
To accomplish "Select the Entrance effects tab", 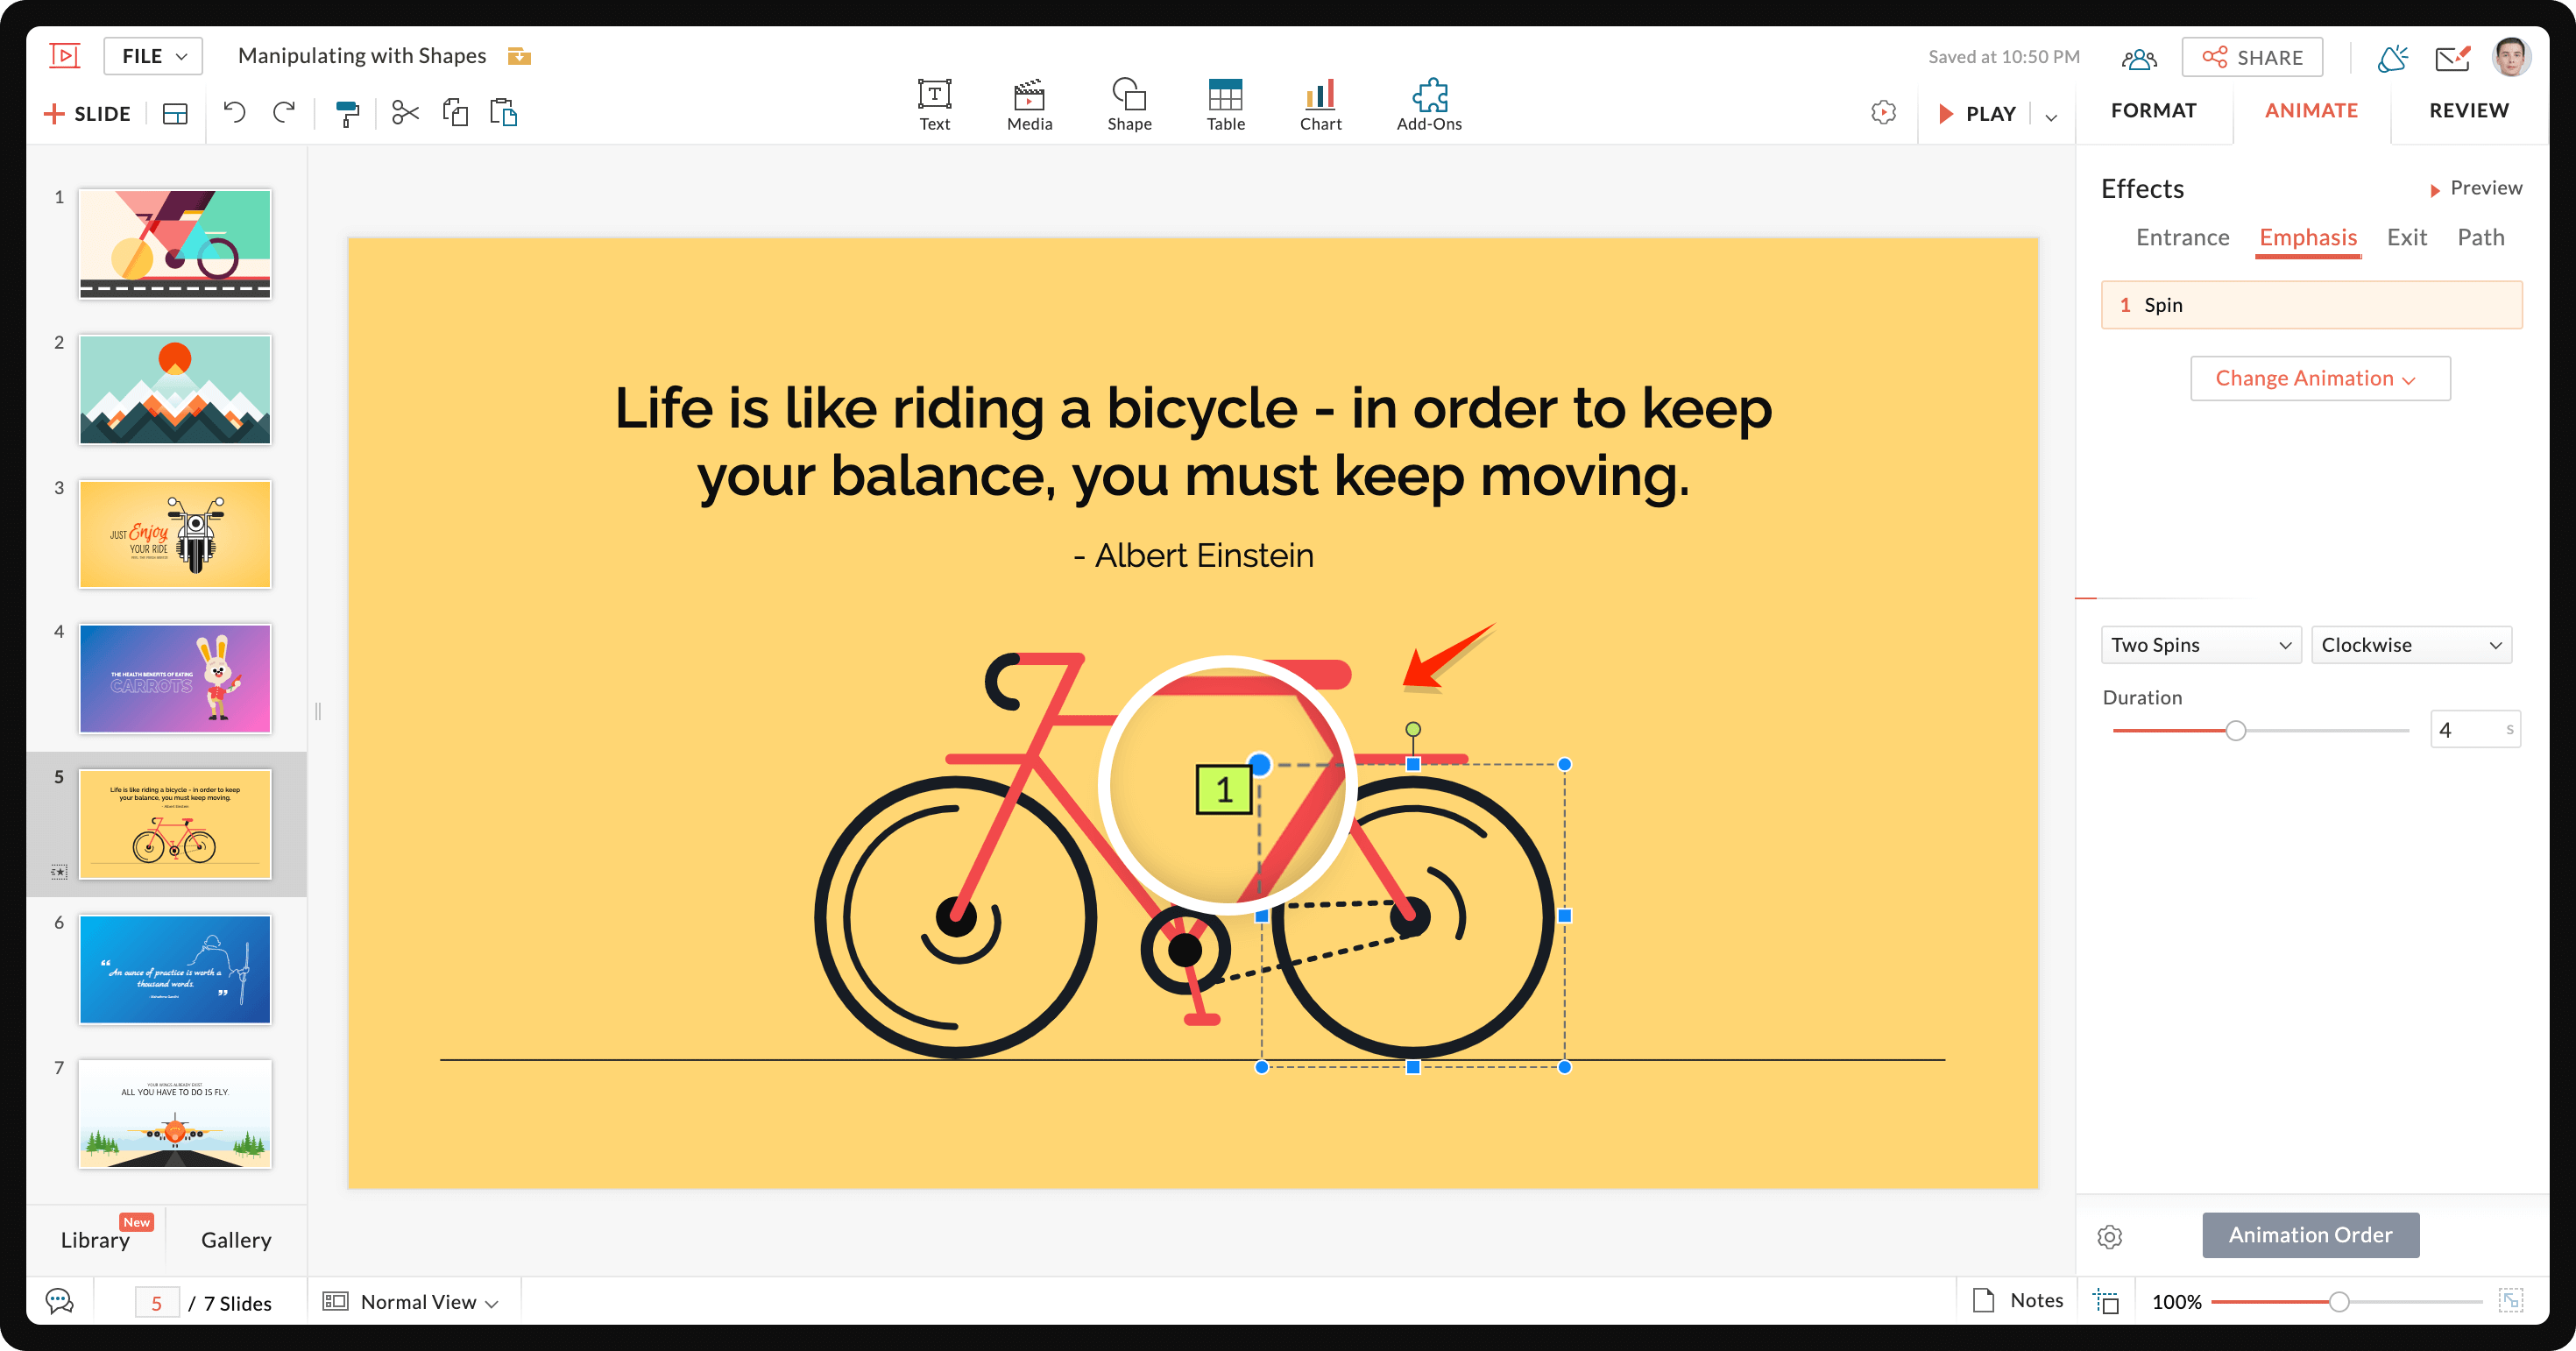I will (2182, 237).
